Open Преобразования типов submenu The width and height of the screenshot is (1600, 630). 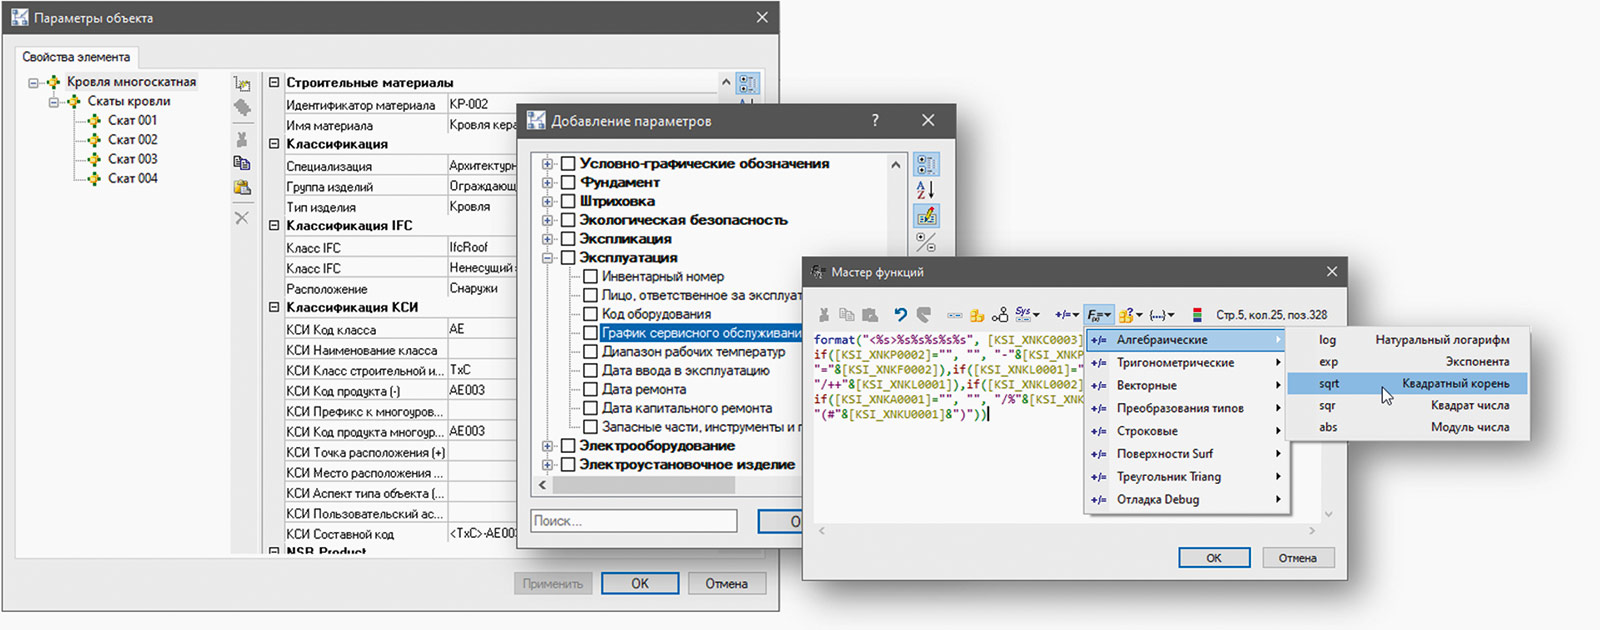pyautogui.click(x=1186, y=408)
